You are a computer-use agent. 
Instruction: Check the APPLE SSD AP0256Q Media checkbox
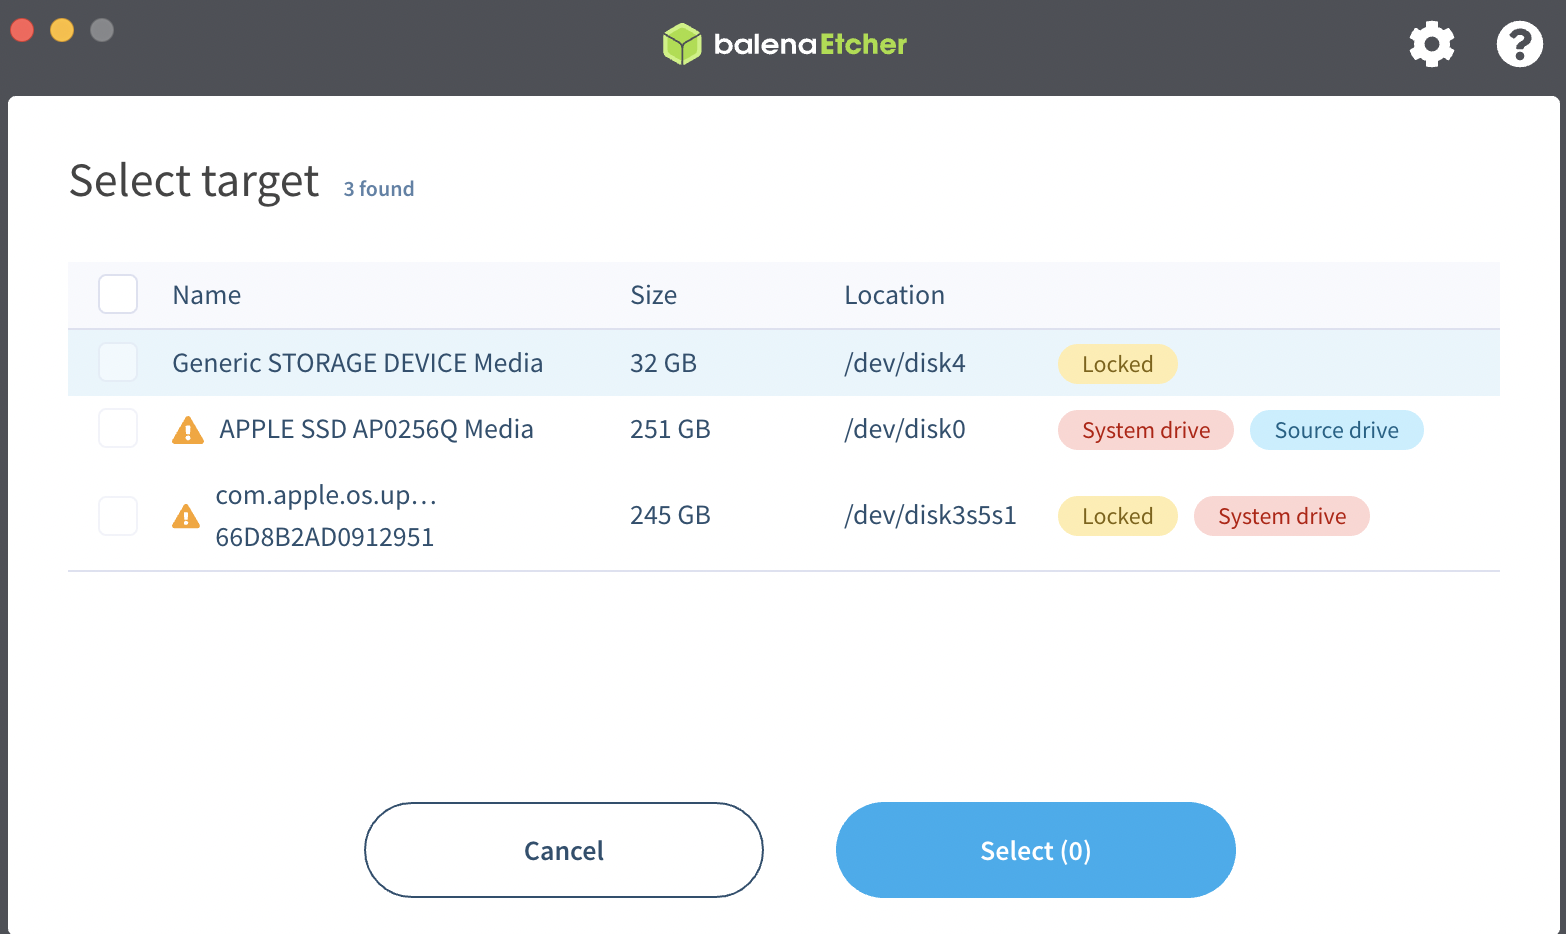point(118,429)
